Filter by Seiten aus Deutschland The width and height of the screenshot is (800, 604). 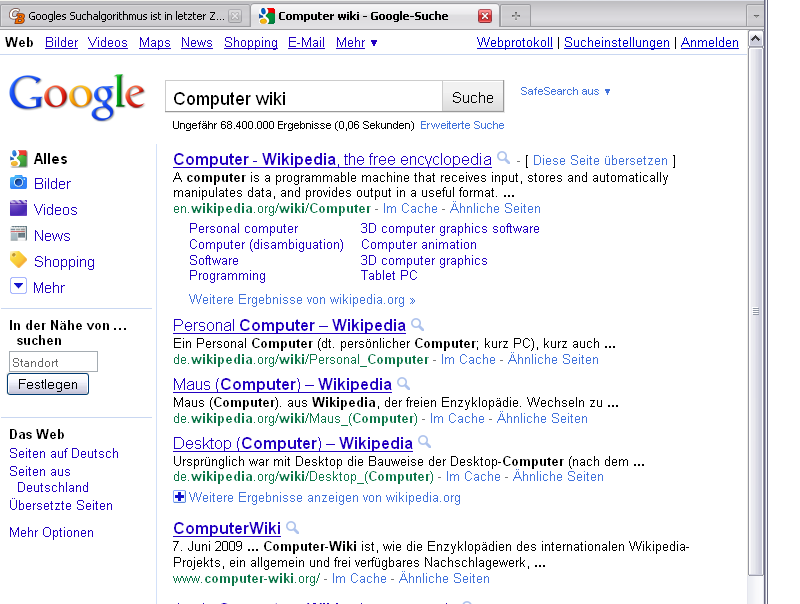49,480
